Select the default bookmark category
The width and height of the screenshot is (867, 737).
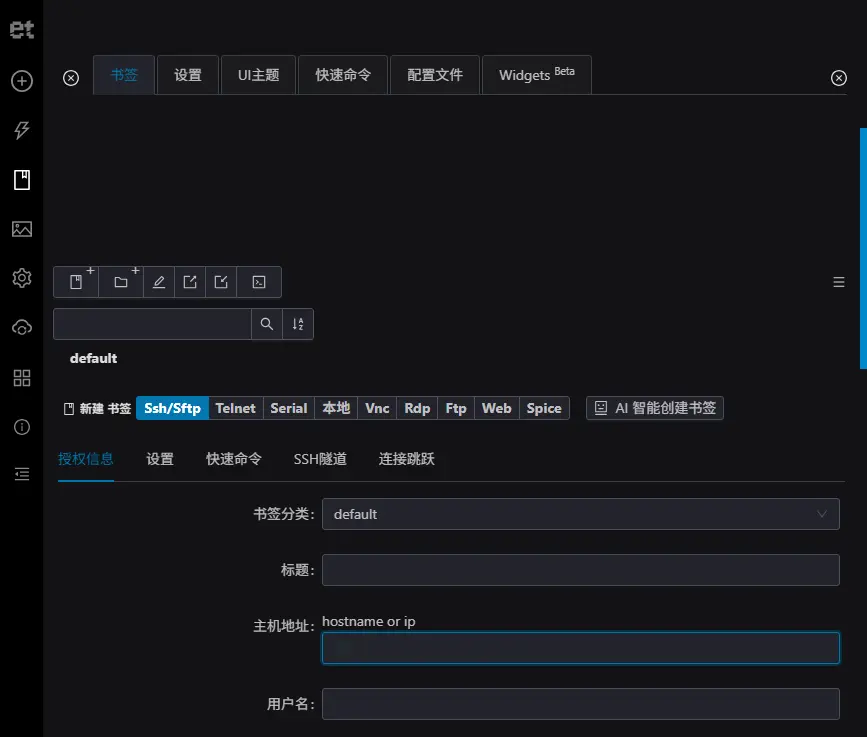pos(93,358)
